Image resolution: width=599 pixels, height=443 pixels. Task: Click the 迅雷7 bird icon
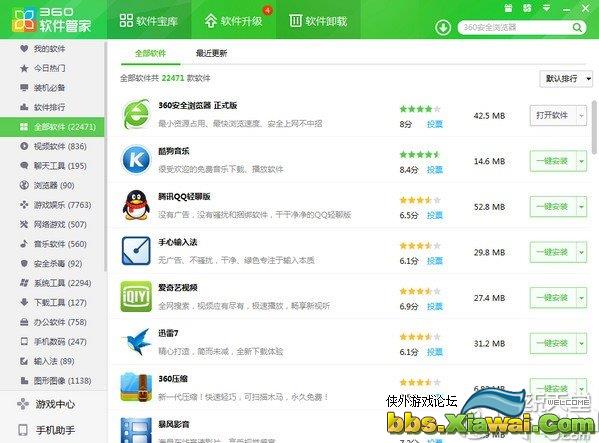(136, 342)
